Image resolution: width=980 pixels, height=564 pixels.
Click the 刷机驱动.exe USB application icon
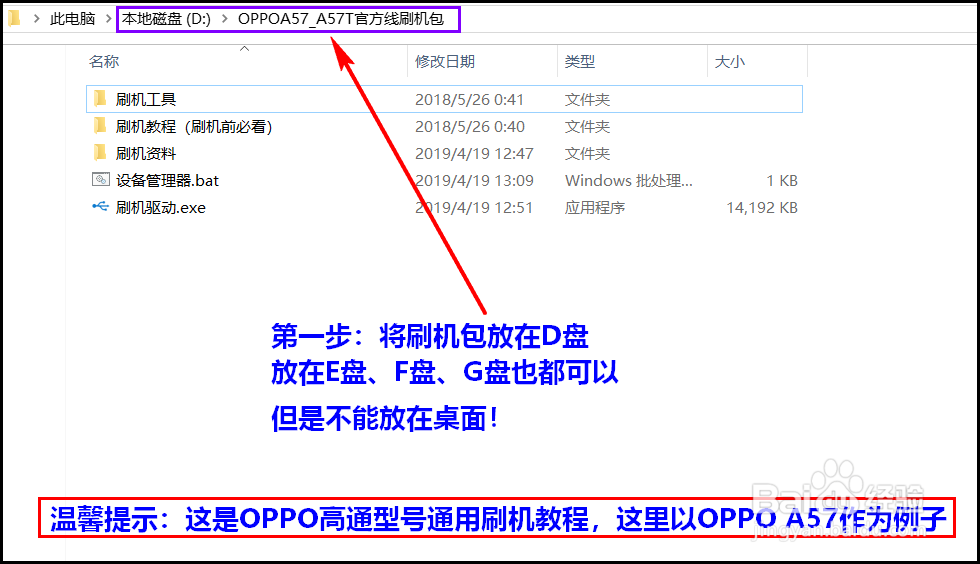(100, 206)
